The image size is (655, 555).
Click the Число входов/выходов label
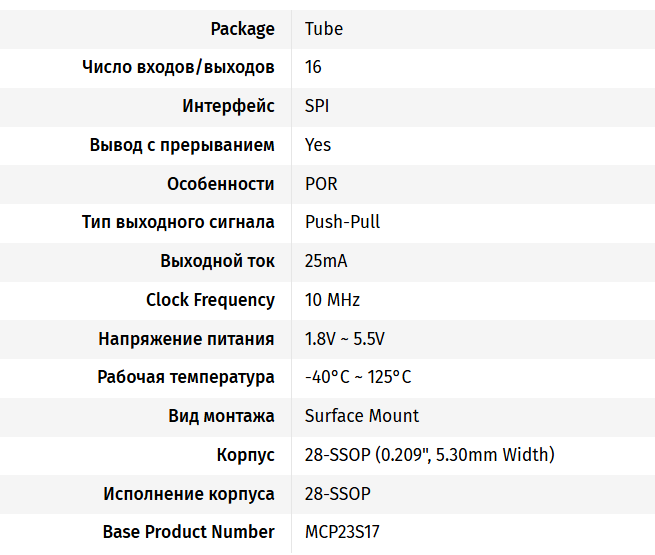pyautogui.click(x=178, y=67)
